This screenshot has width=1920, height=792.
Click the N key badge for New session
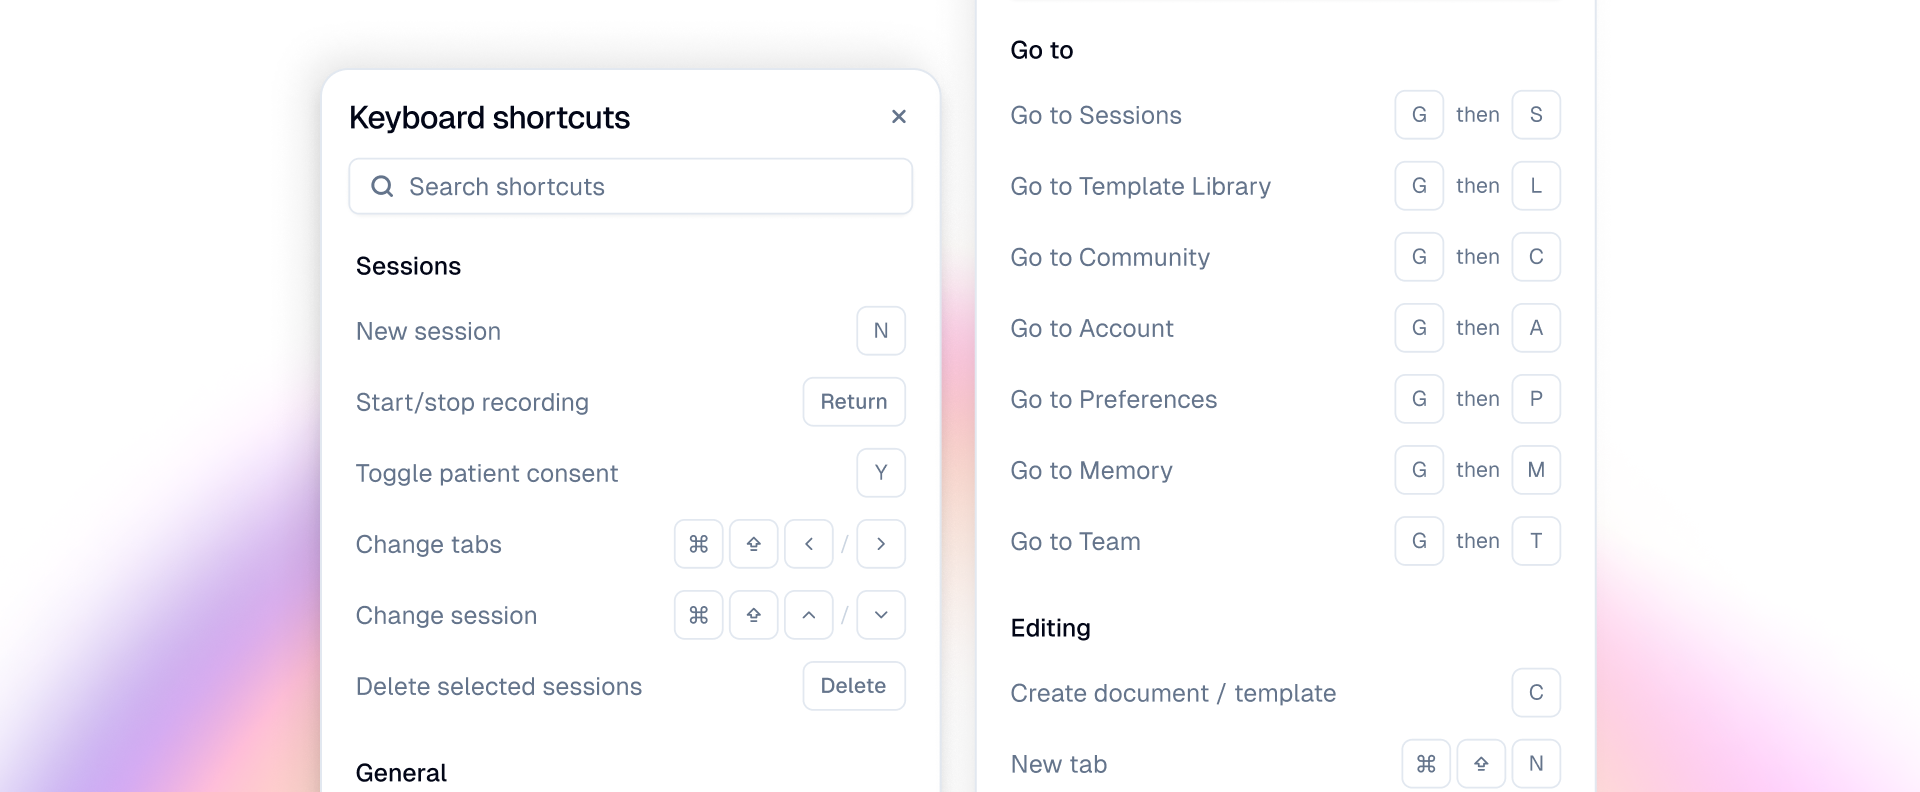[881, 331]
